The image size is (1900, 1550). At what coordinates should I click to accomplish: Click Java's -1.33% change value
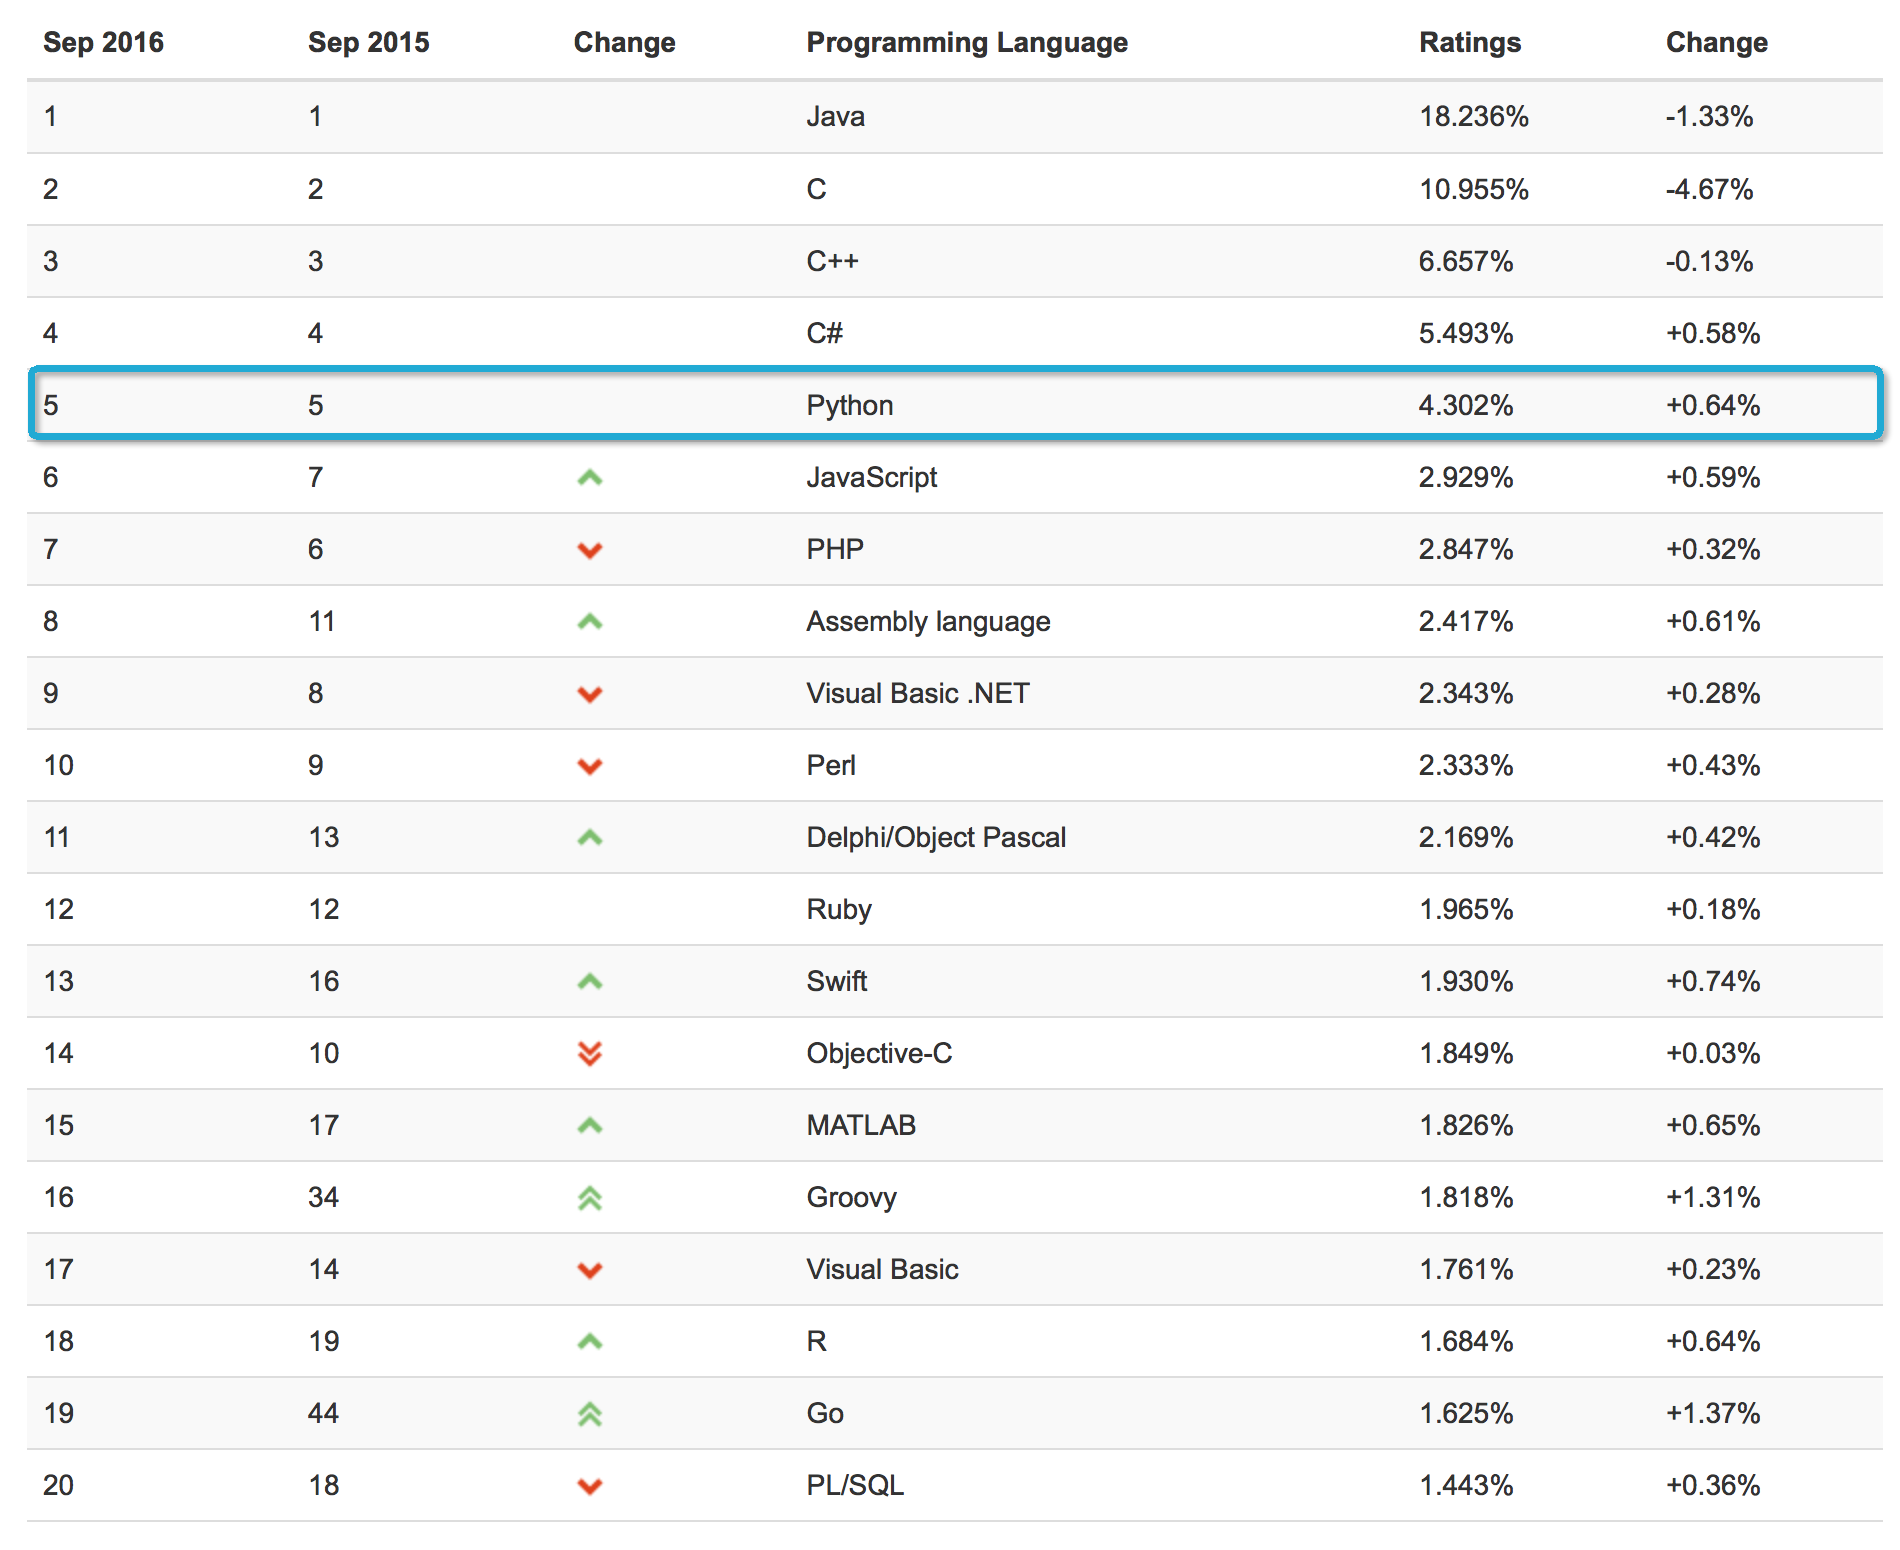point(1709,117)
